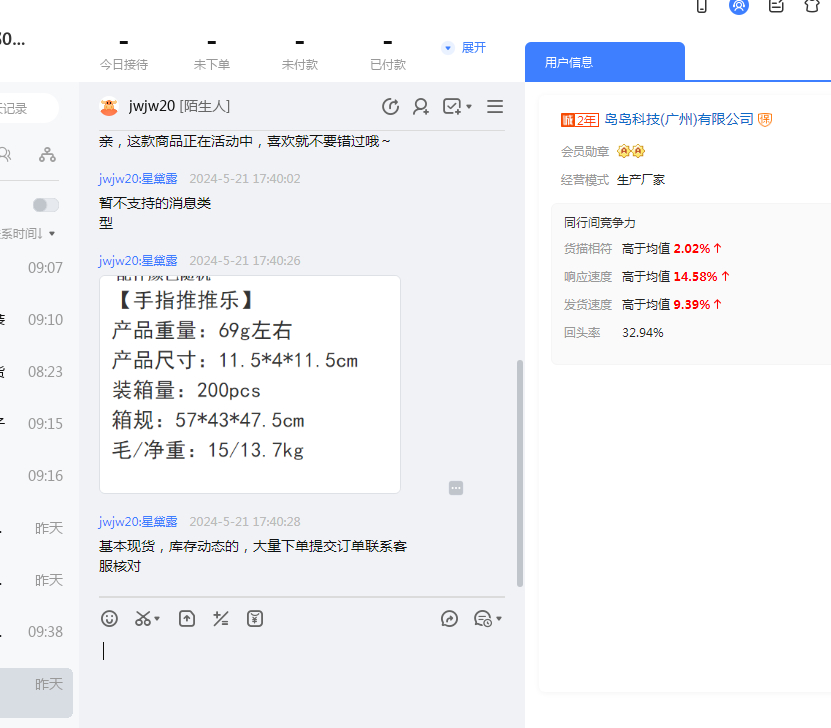Click the message text input area
This screenshot has height=728, width=831.
coord(300,665)
